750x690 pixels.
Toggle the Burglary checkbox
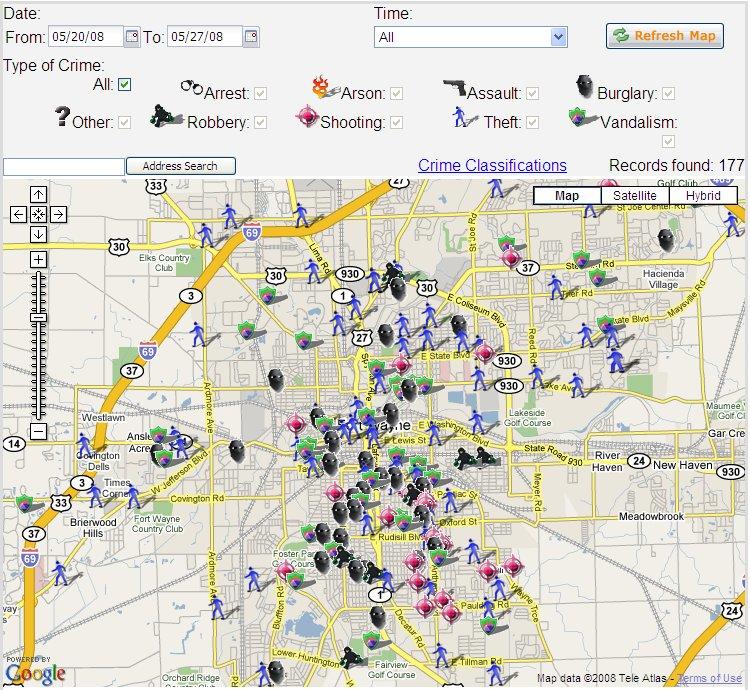pyautogui.click(x=668, y=94)
